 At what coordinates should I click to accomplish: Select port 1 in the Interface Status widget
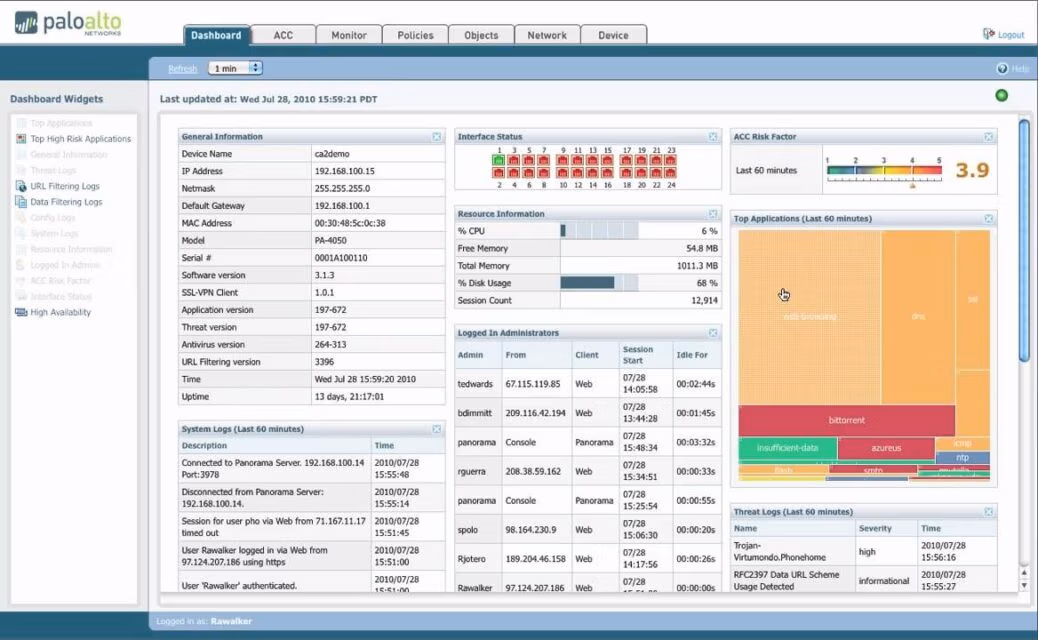point(497,159)
